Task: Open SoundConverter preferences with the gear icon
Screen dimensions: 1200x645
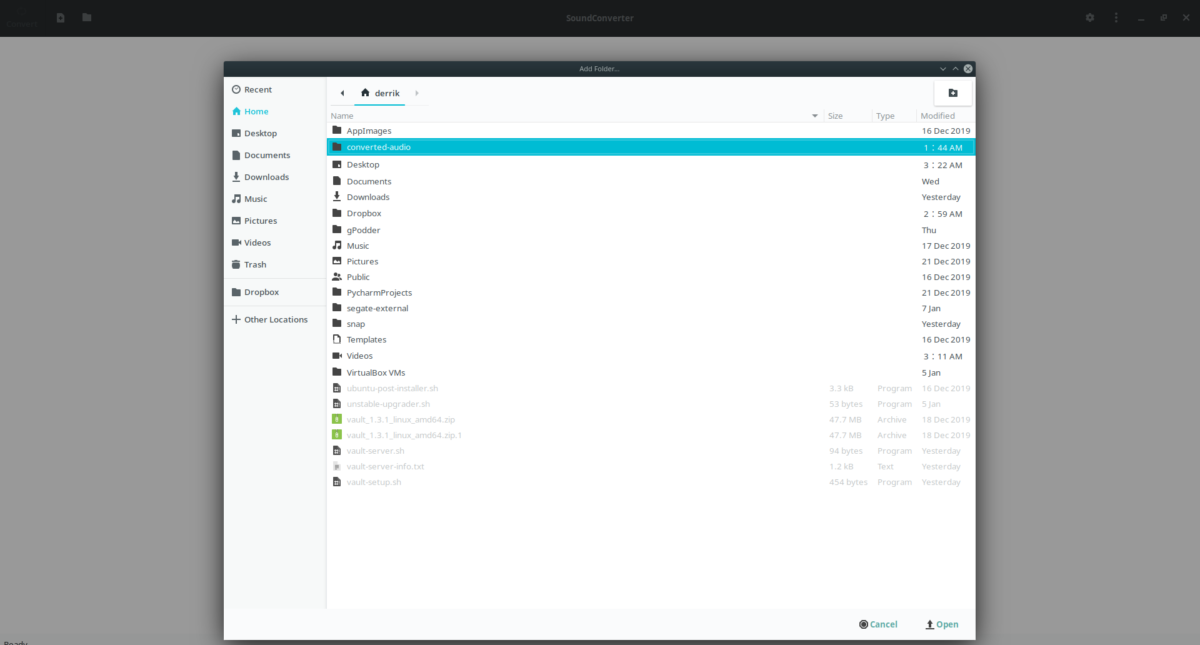Action: 1089,17
